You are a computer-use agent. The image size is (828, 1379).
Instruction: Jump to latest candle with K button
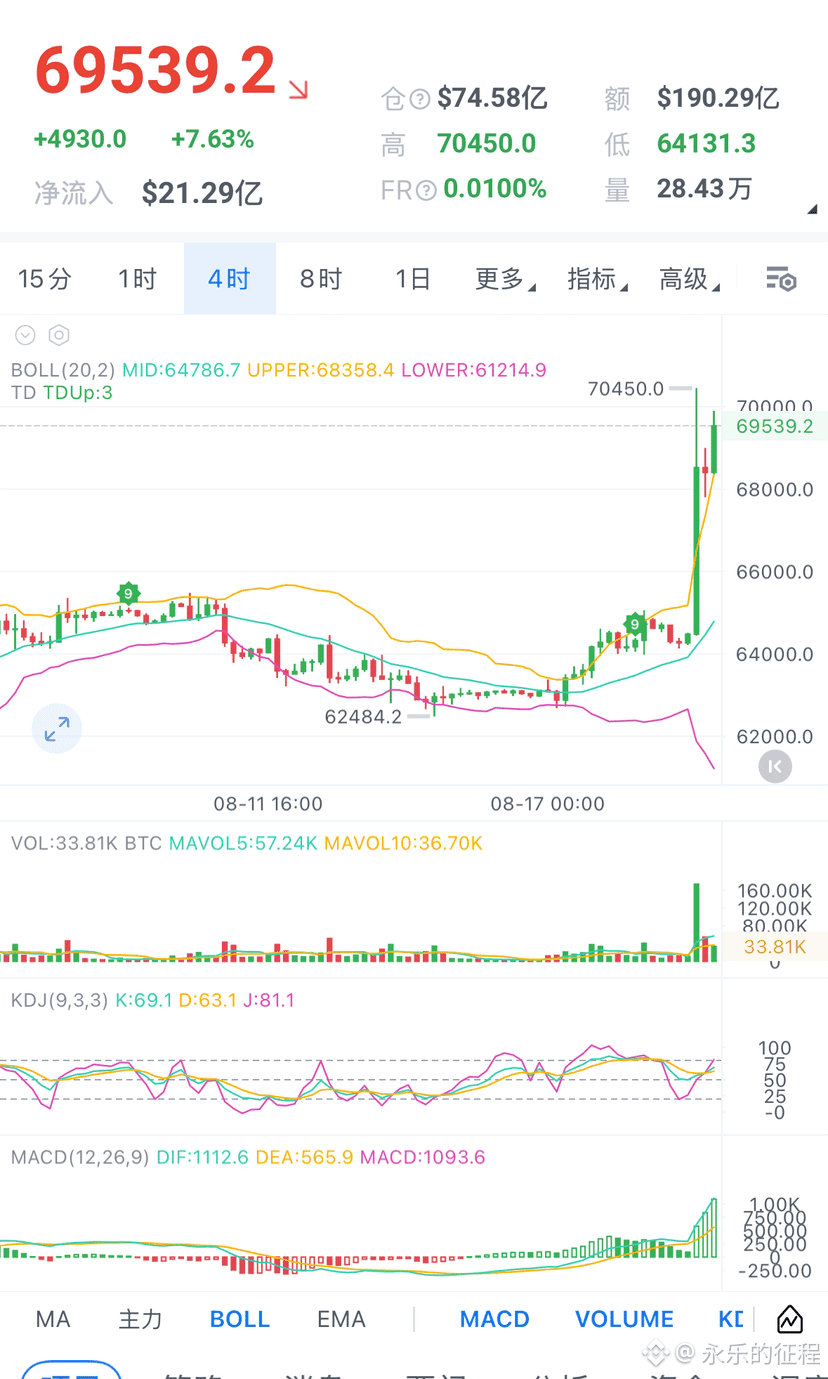[775, 767]
